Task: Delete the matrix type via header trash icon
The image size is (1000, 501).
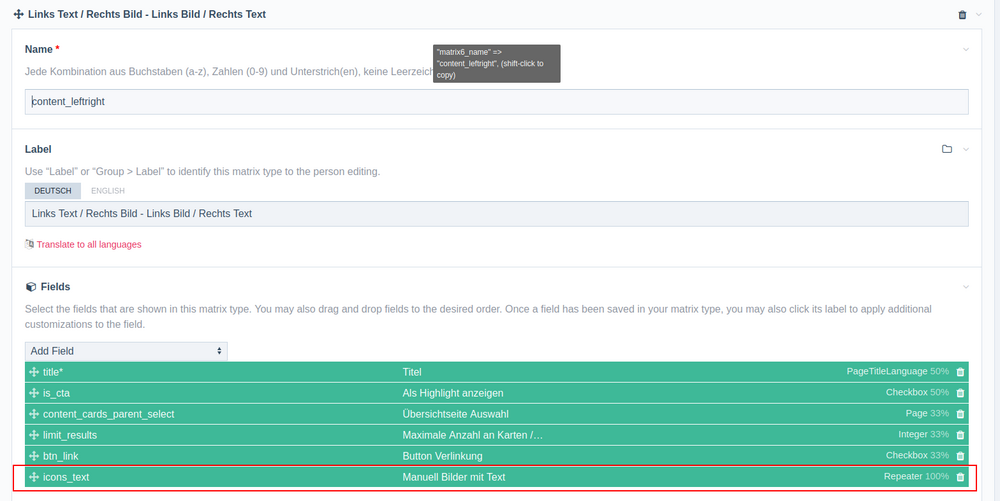Action: 962,15
